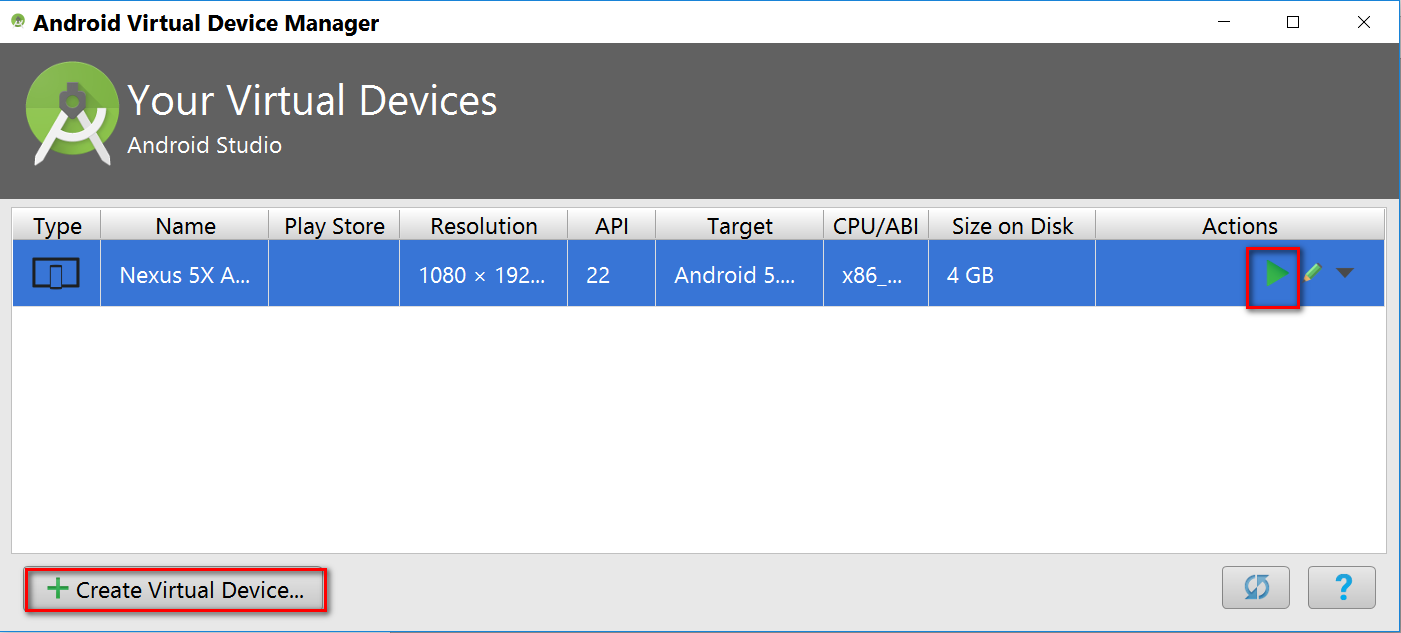Sort by the Target column header
This screenshot has width=1401, height=633.
740,226
